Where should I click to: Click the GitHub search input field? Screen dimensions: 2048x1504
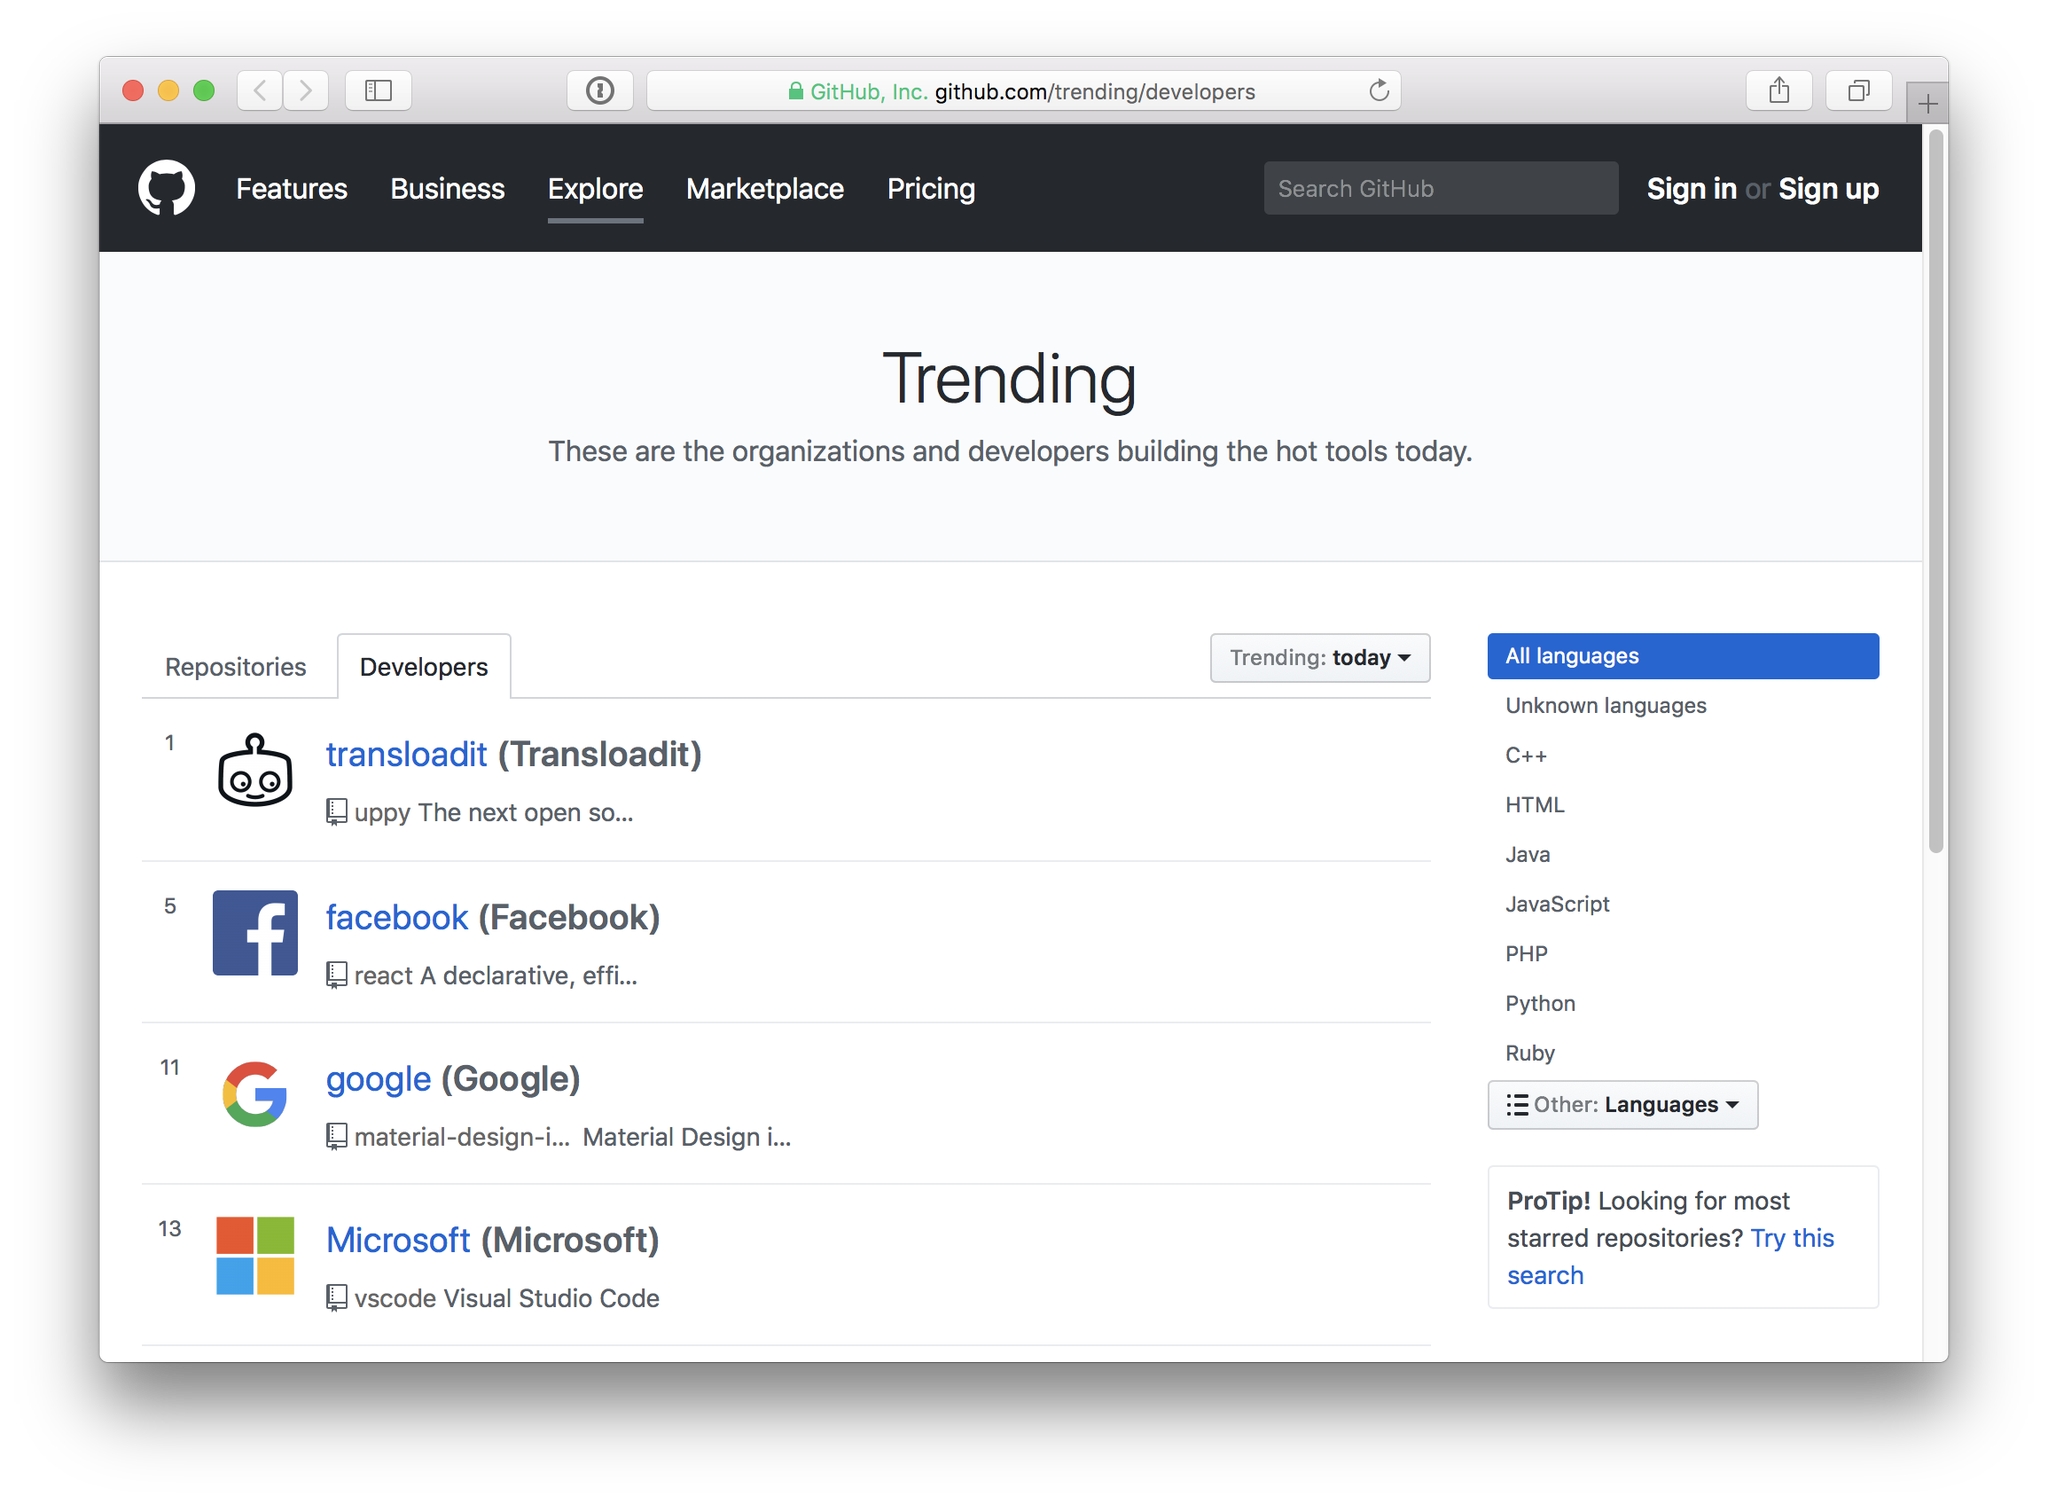pyautogui.click(x=1439, y=189)
